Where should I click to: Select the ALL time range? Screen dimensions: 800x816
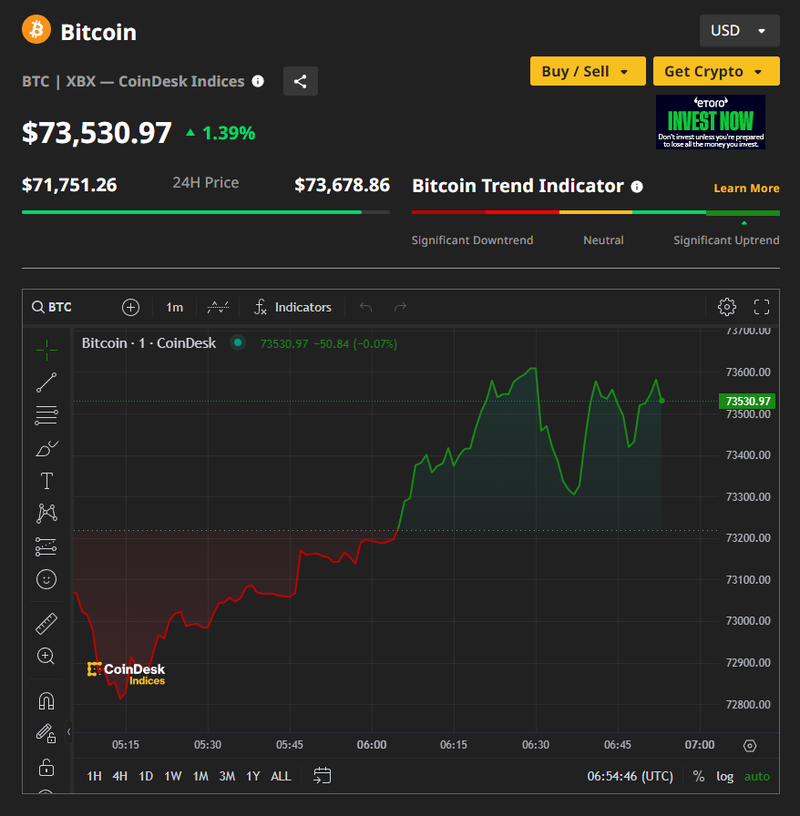281,776
